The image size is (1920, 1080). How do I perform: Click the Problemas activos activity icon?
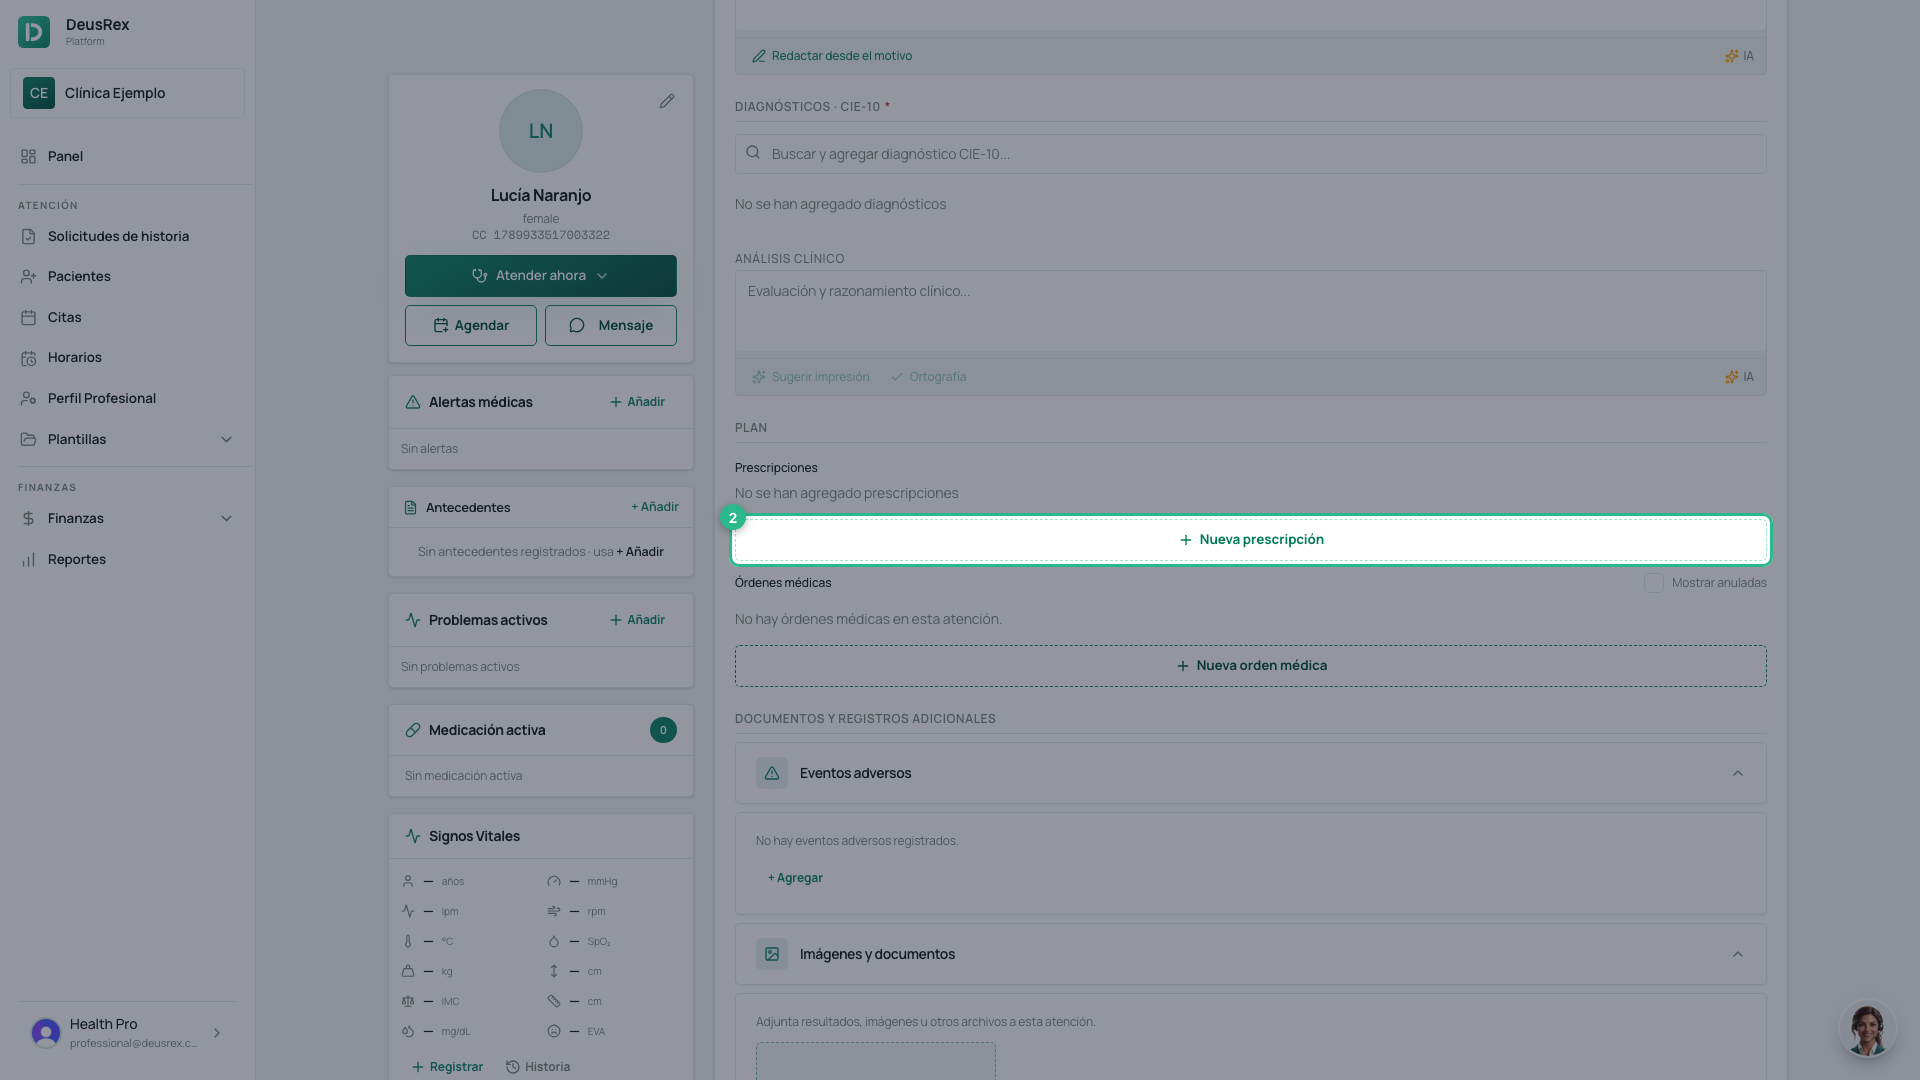tap(413, 620)
